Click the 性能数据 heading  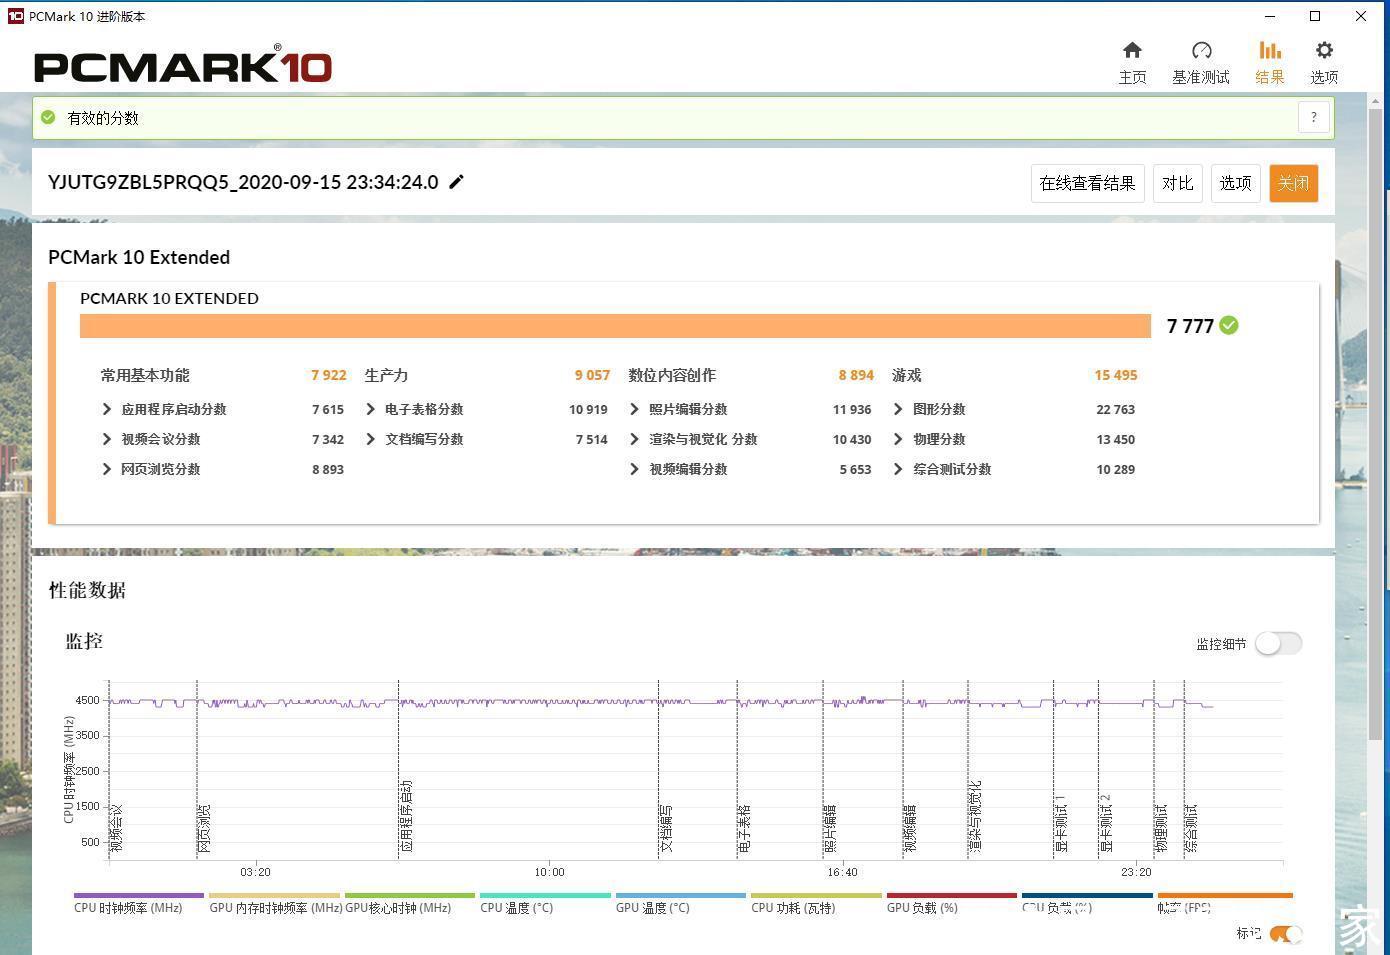click(87, 590)
